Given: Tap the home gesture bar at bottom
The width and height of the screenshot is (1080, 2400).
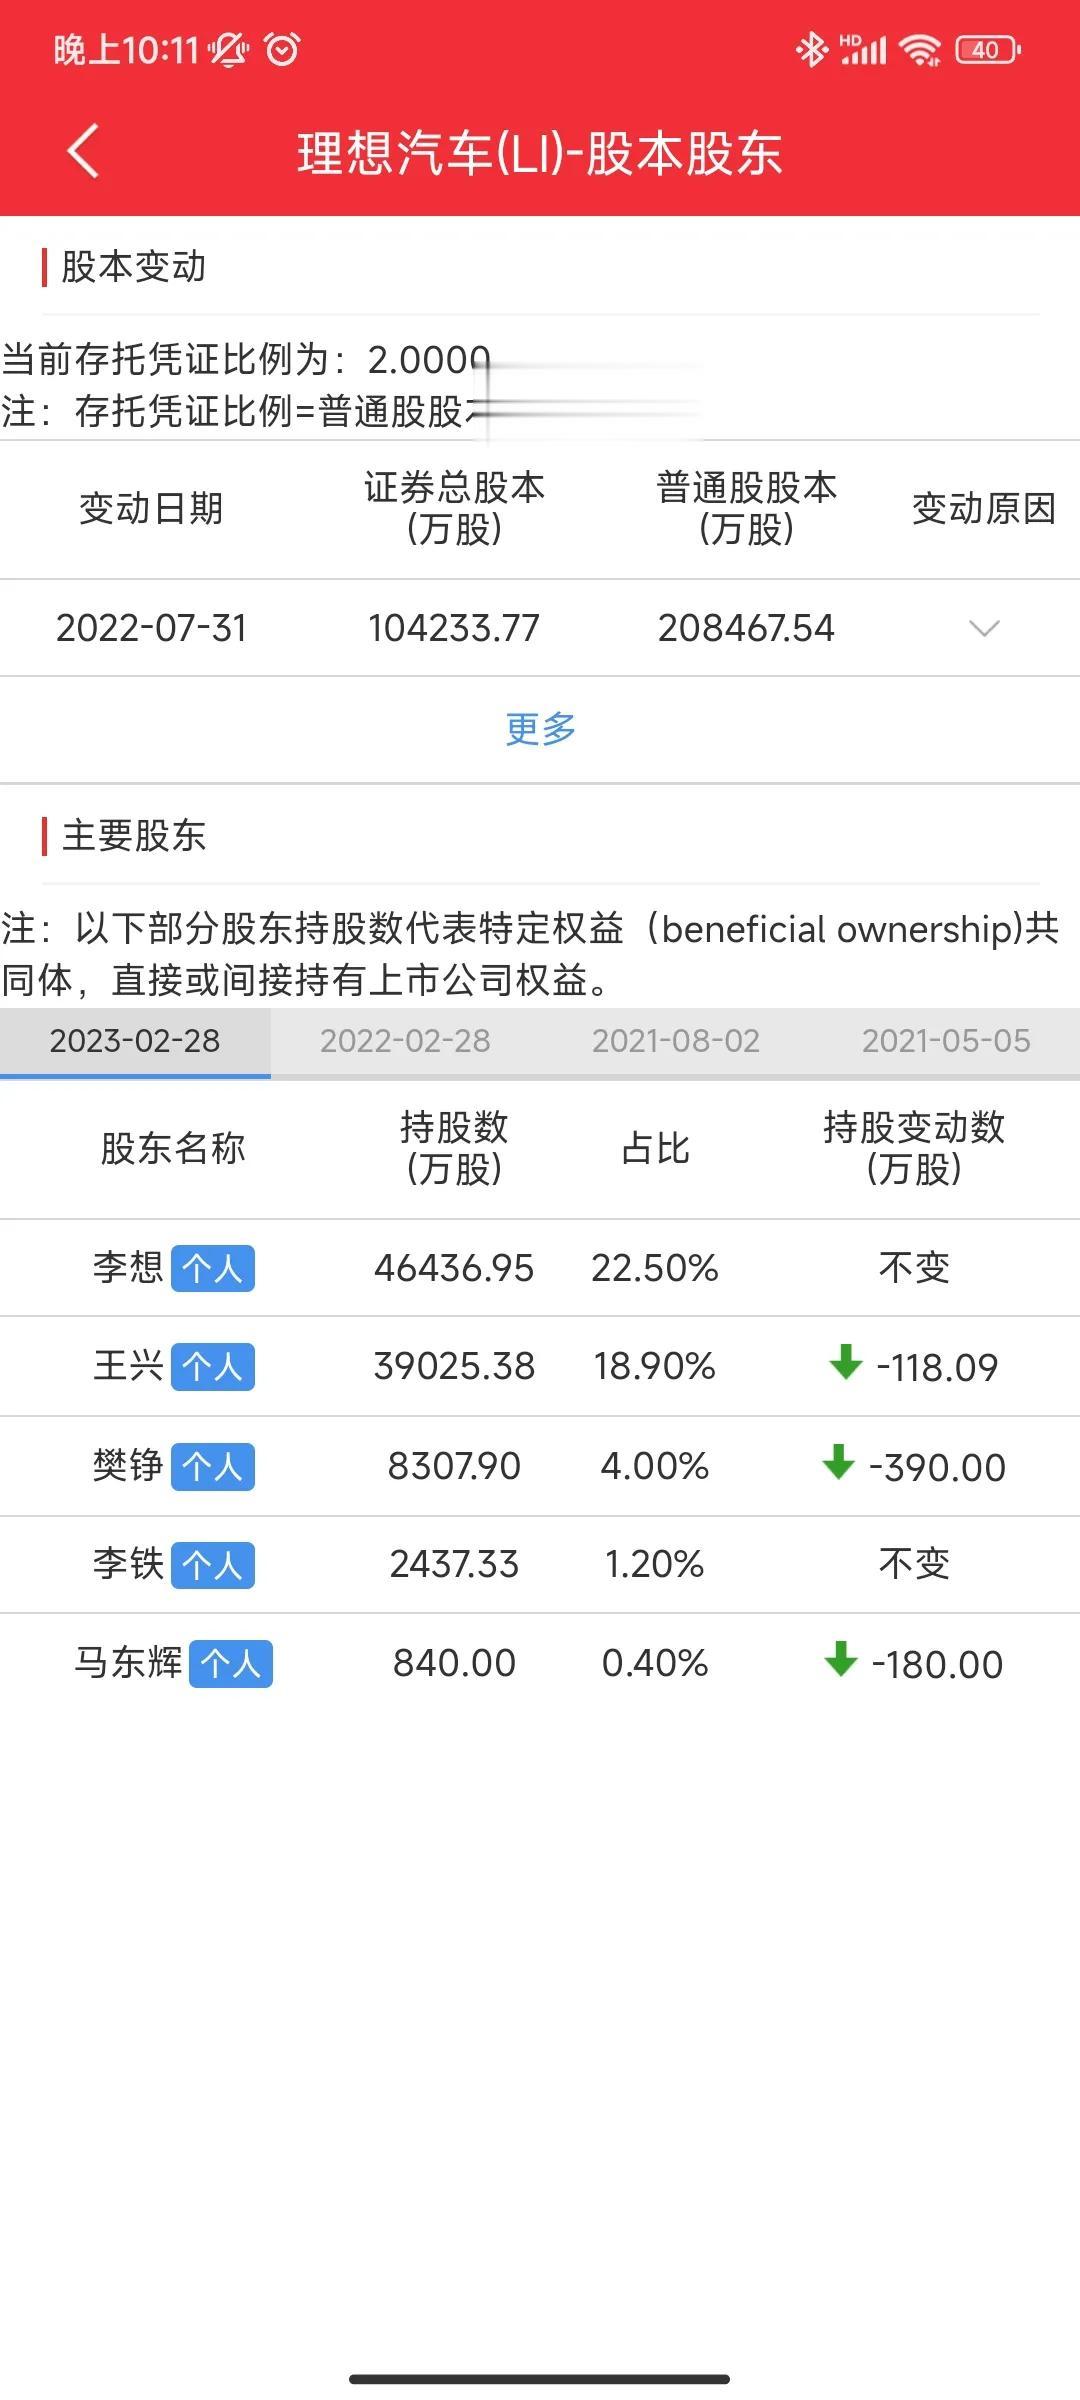Looking at the screenshot, I should [540, 2379].
